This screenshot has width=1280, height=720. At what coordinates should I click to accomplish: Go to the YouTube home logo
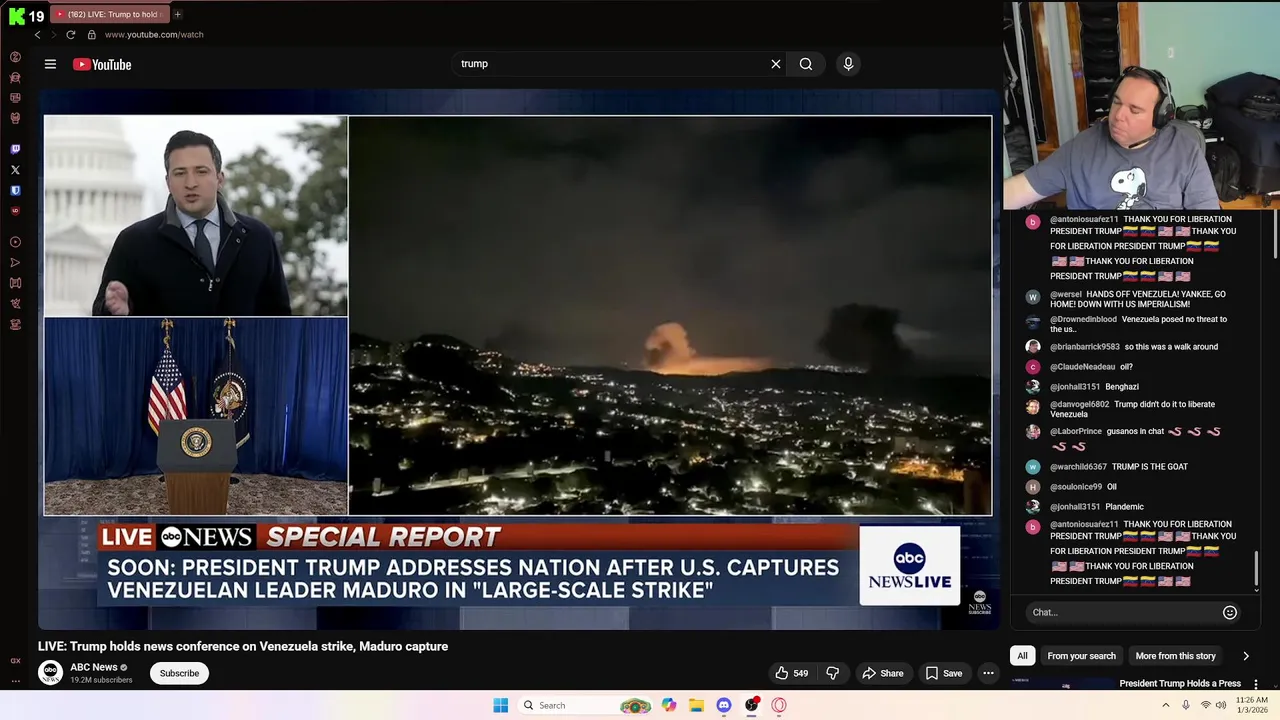point(102,64)
